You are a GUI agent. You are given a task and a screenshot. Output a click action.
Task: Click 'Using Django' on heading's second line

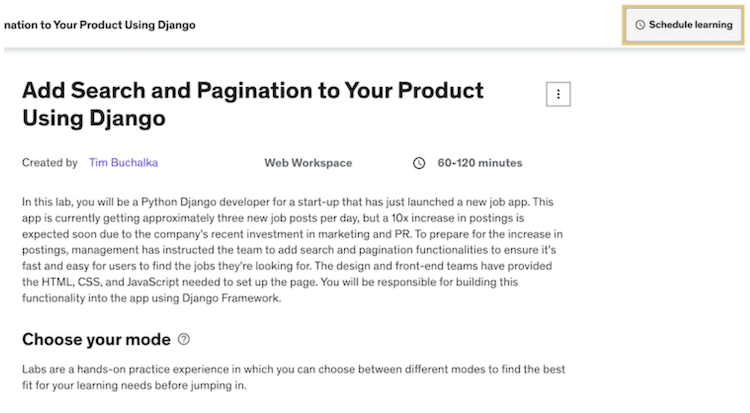(93, 118)
